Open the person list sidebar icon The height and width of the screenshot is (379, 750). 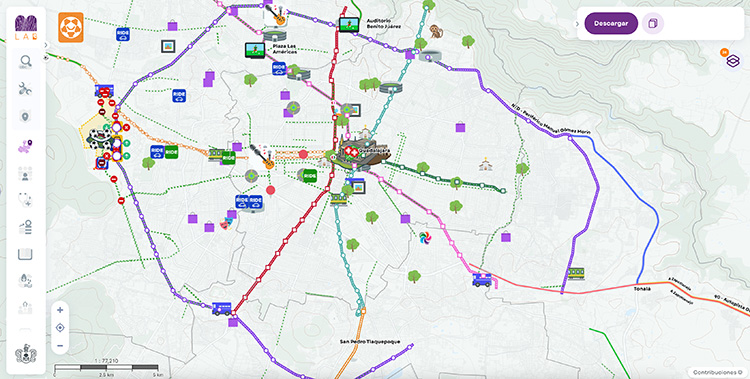(x=26, y=227)
